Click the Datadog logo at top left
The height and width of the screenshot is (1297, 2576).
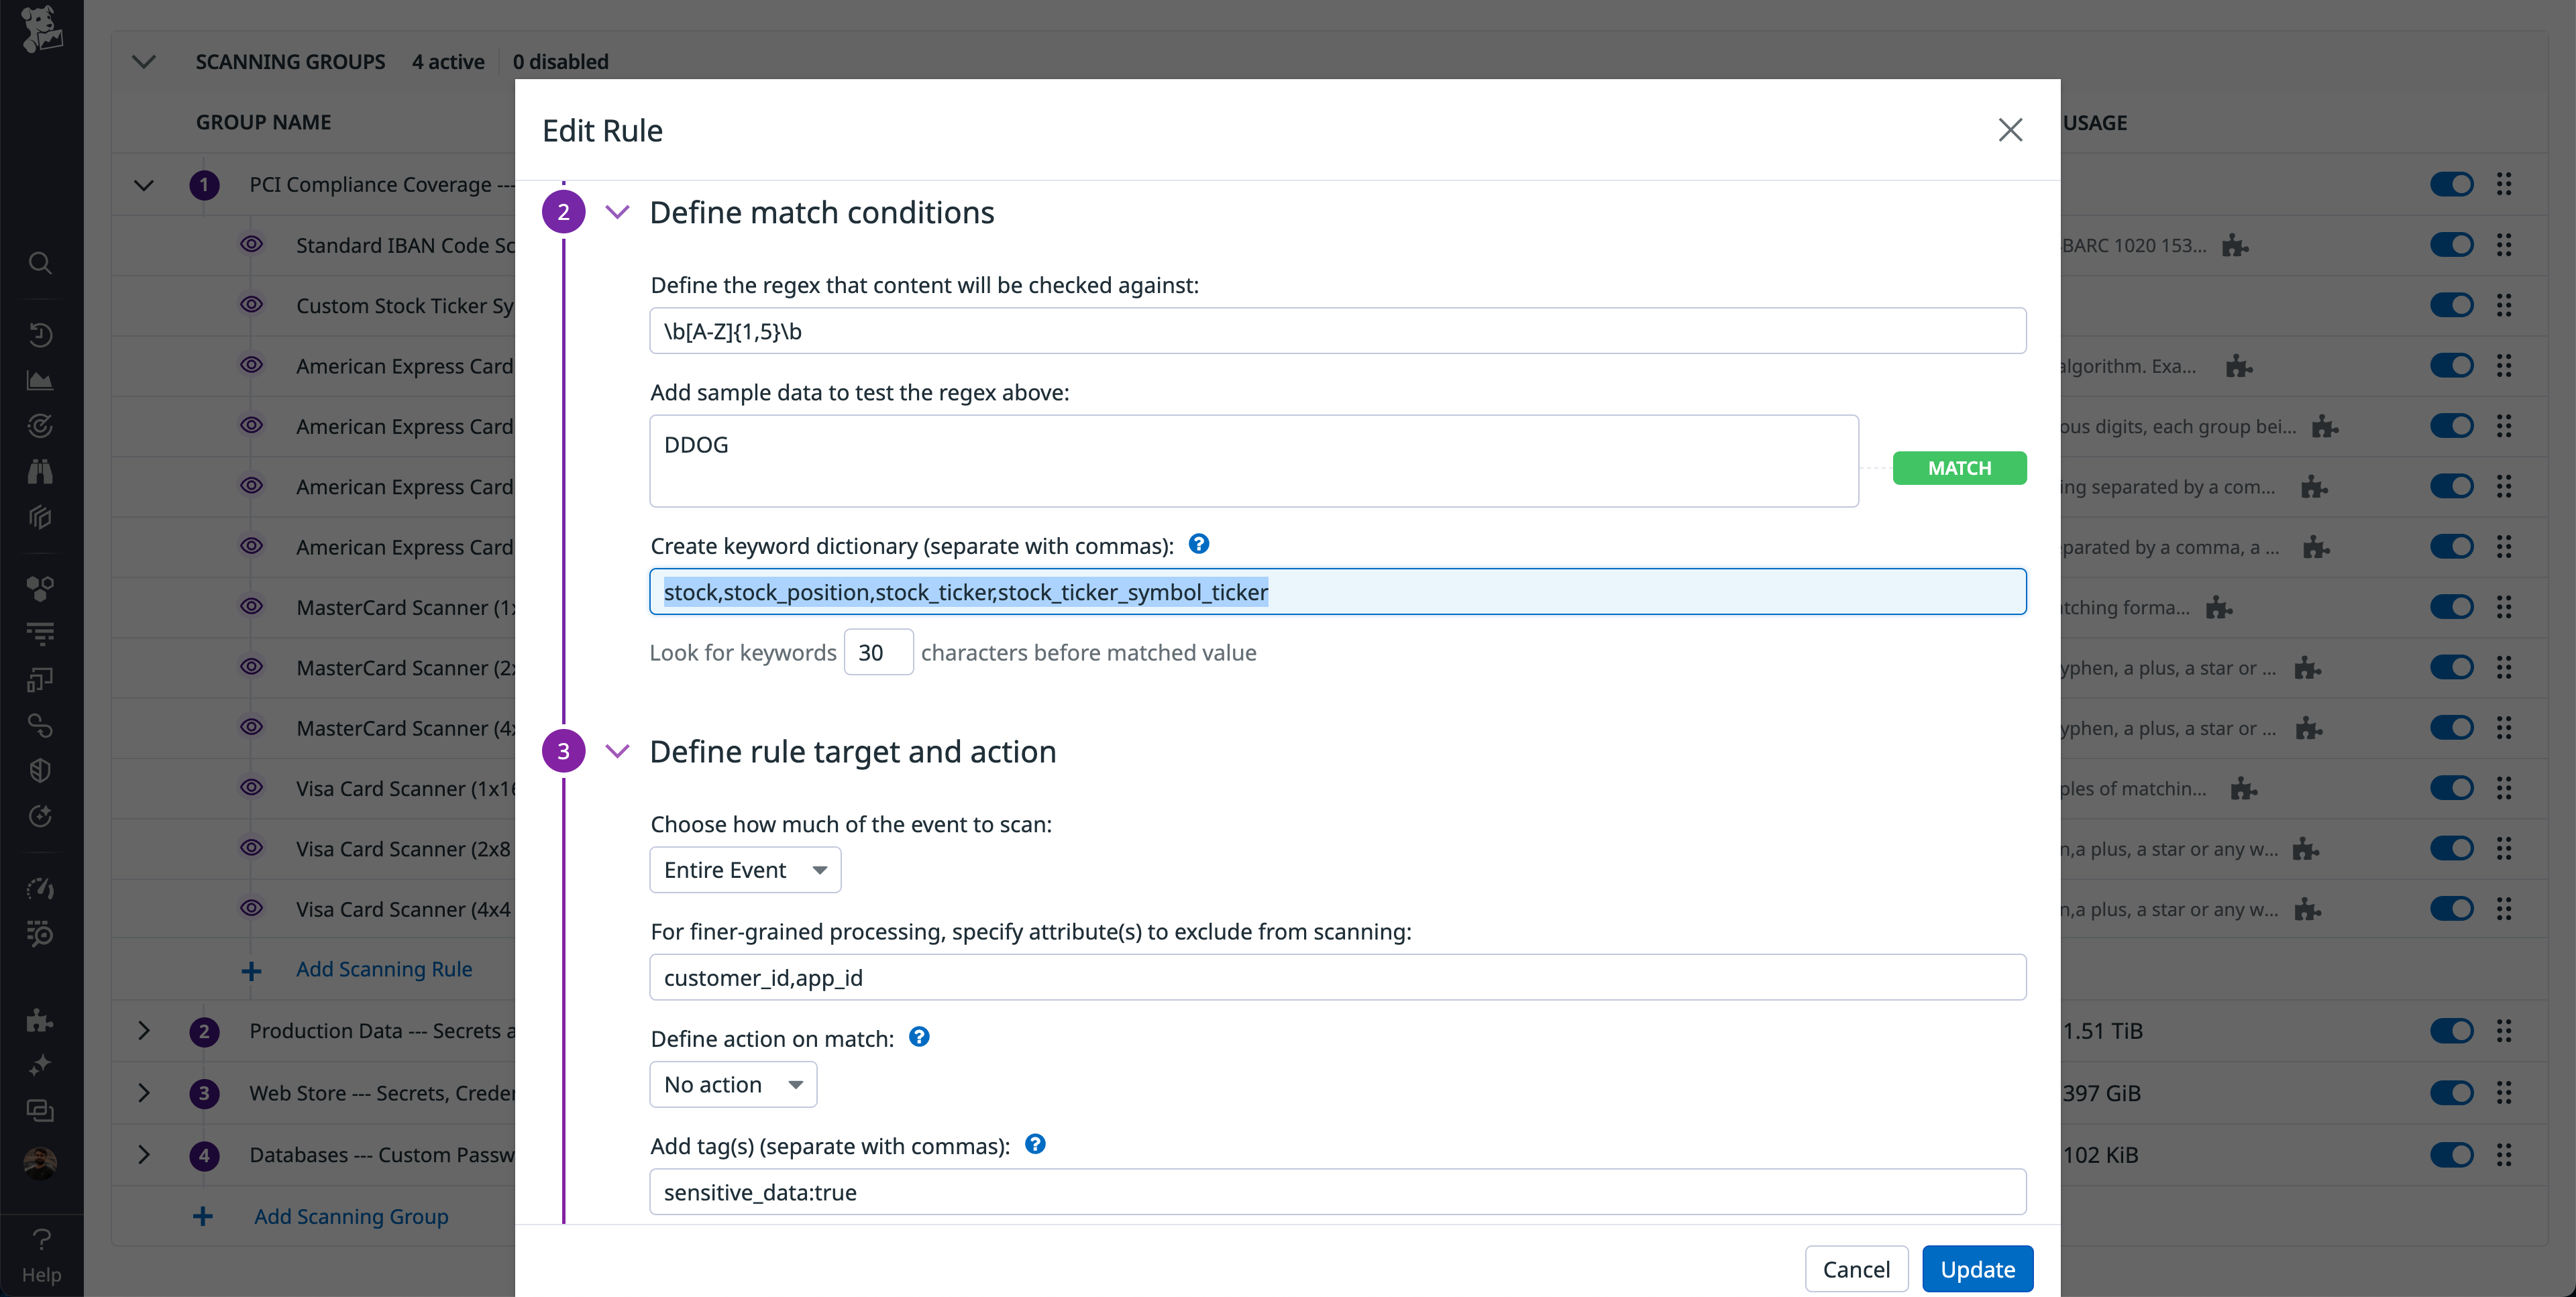(41, 30)
